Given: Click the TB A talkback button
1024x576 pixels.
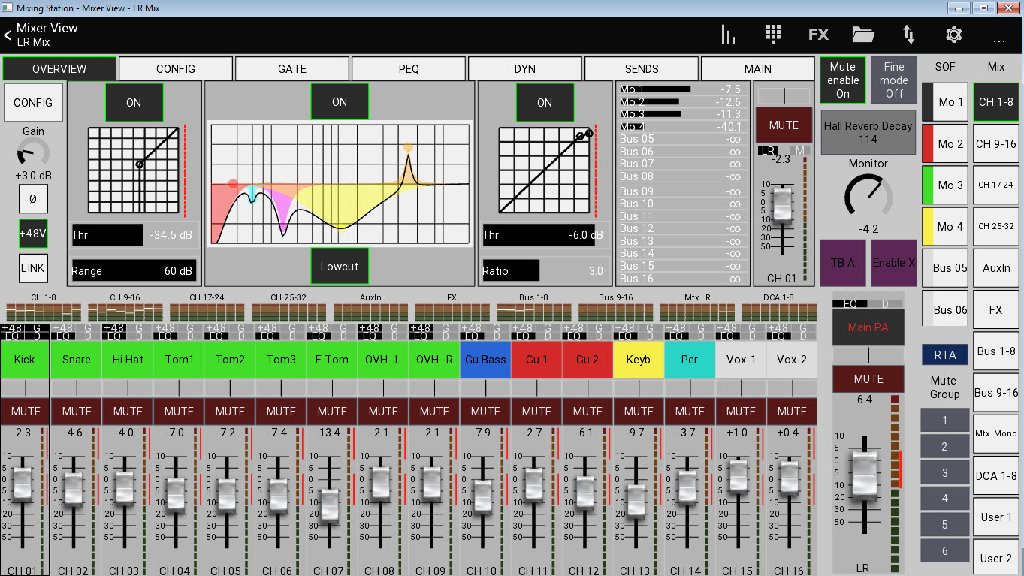Looking at the screenshot, I should 842,263.
